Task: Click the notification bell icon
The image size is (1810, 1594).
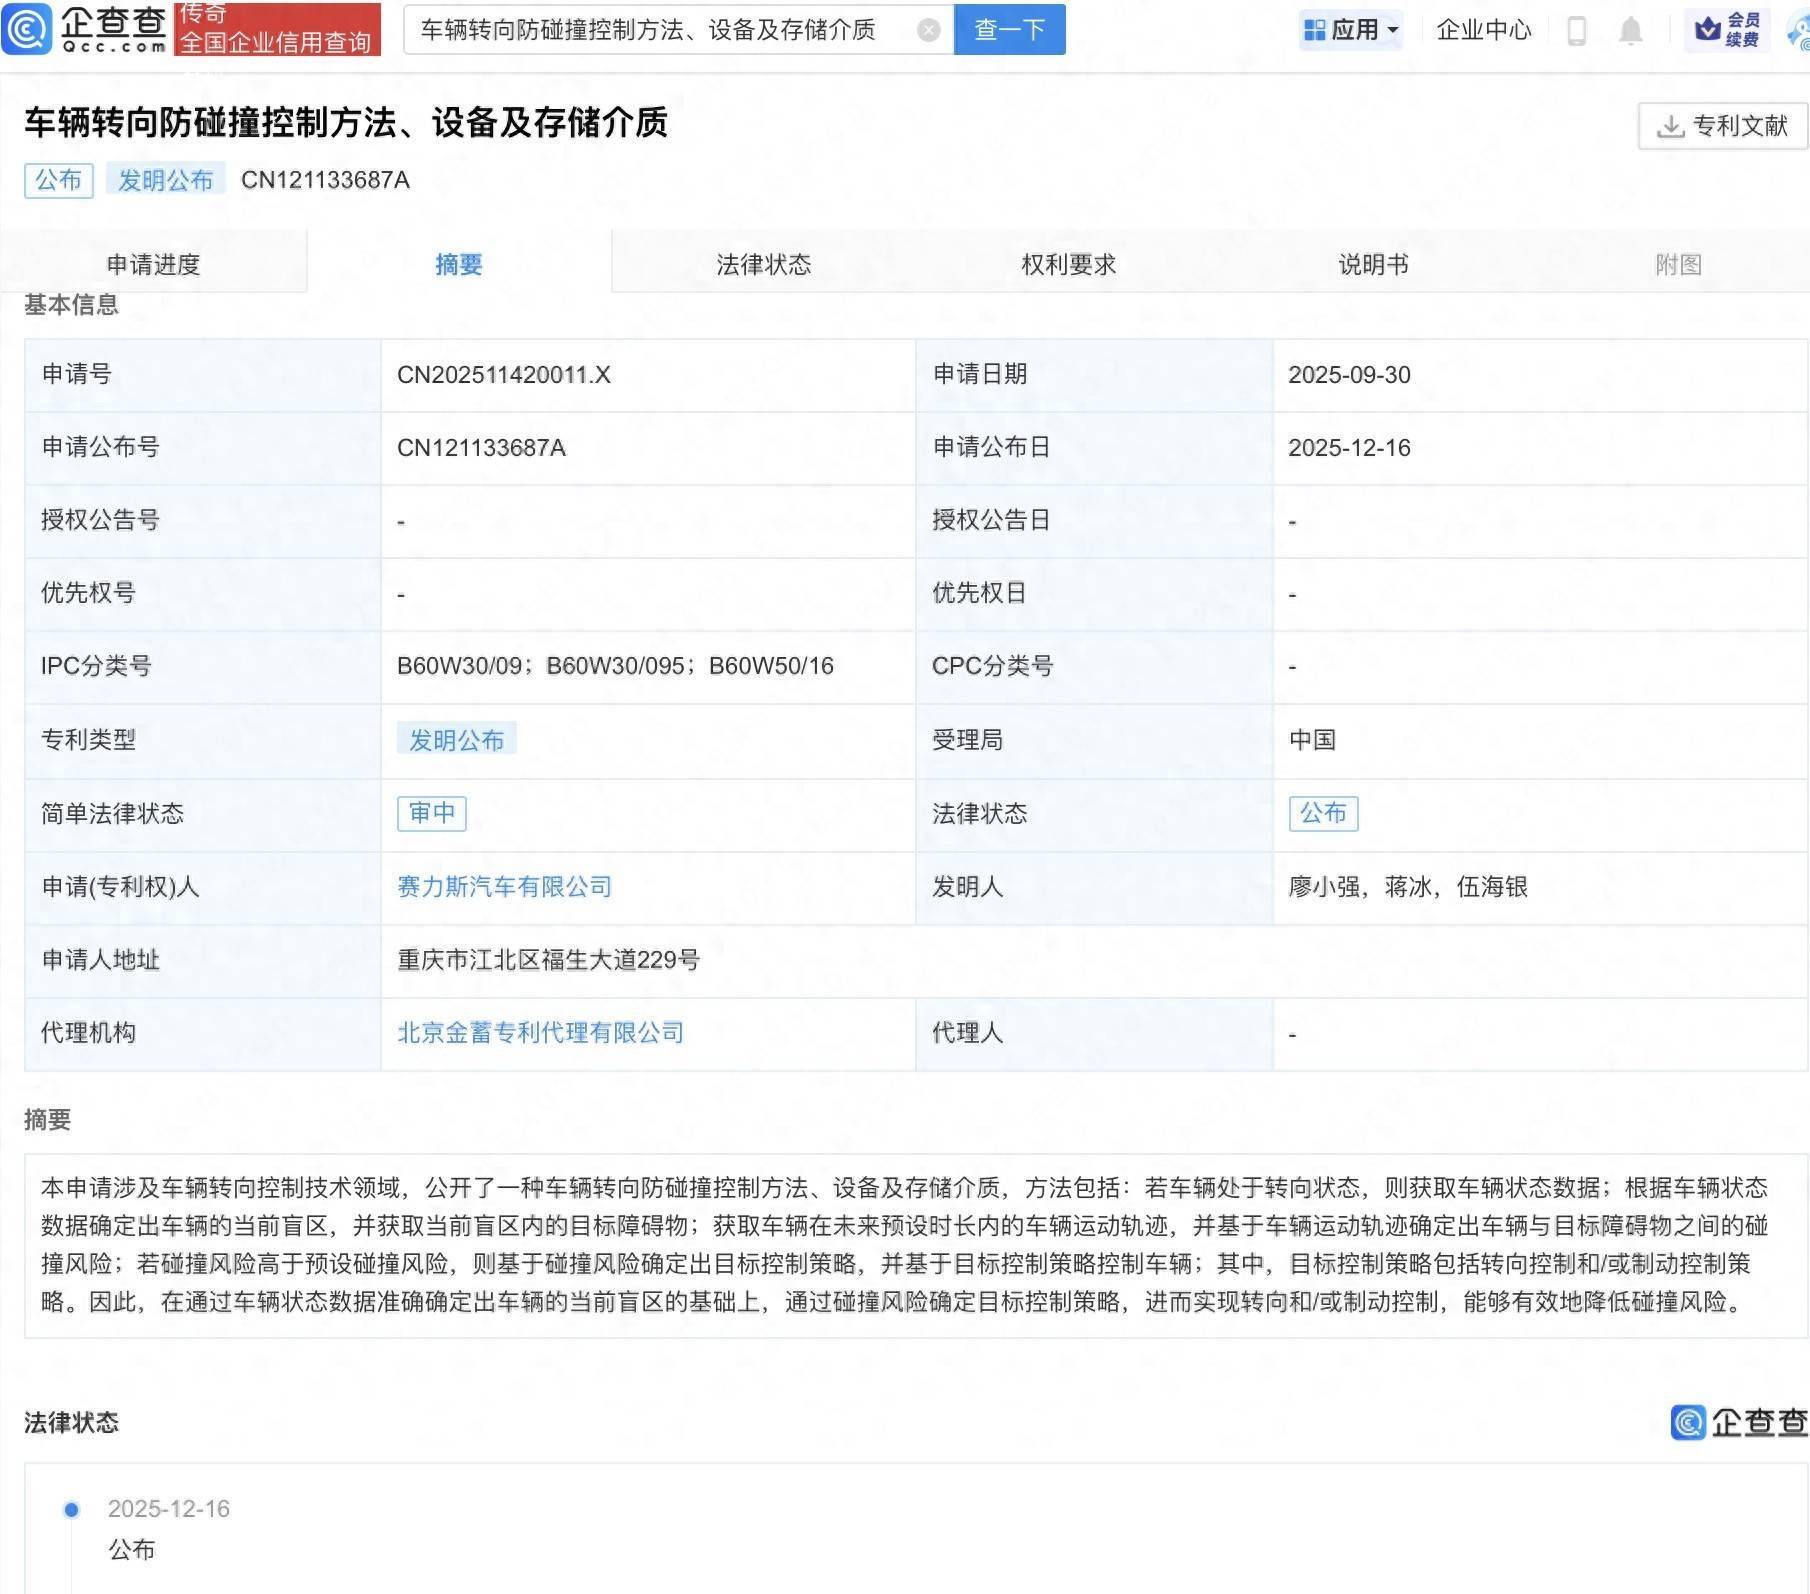Action: tap(1629, 30)
